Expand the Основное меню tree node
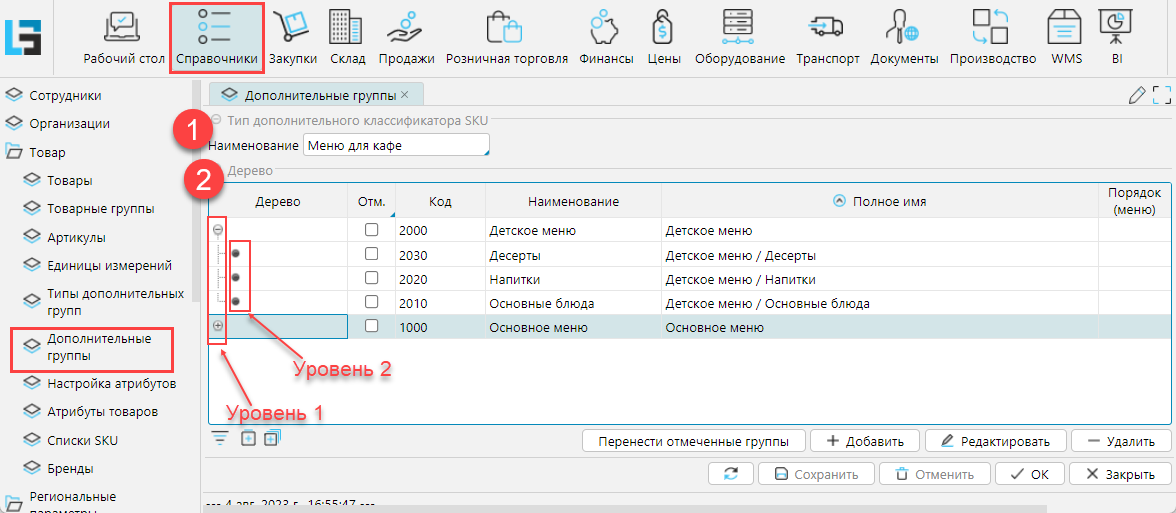The height and width of the screenshot is (513, 1176). [x=218, y=326]
